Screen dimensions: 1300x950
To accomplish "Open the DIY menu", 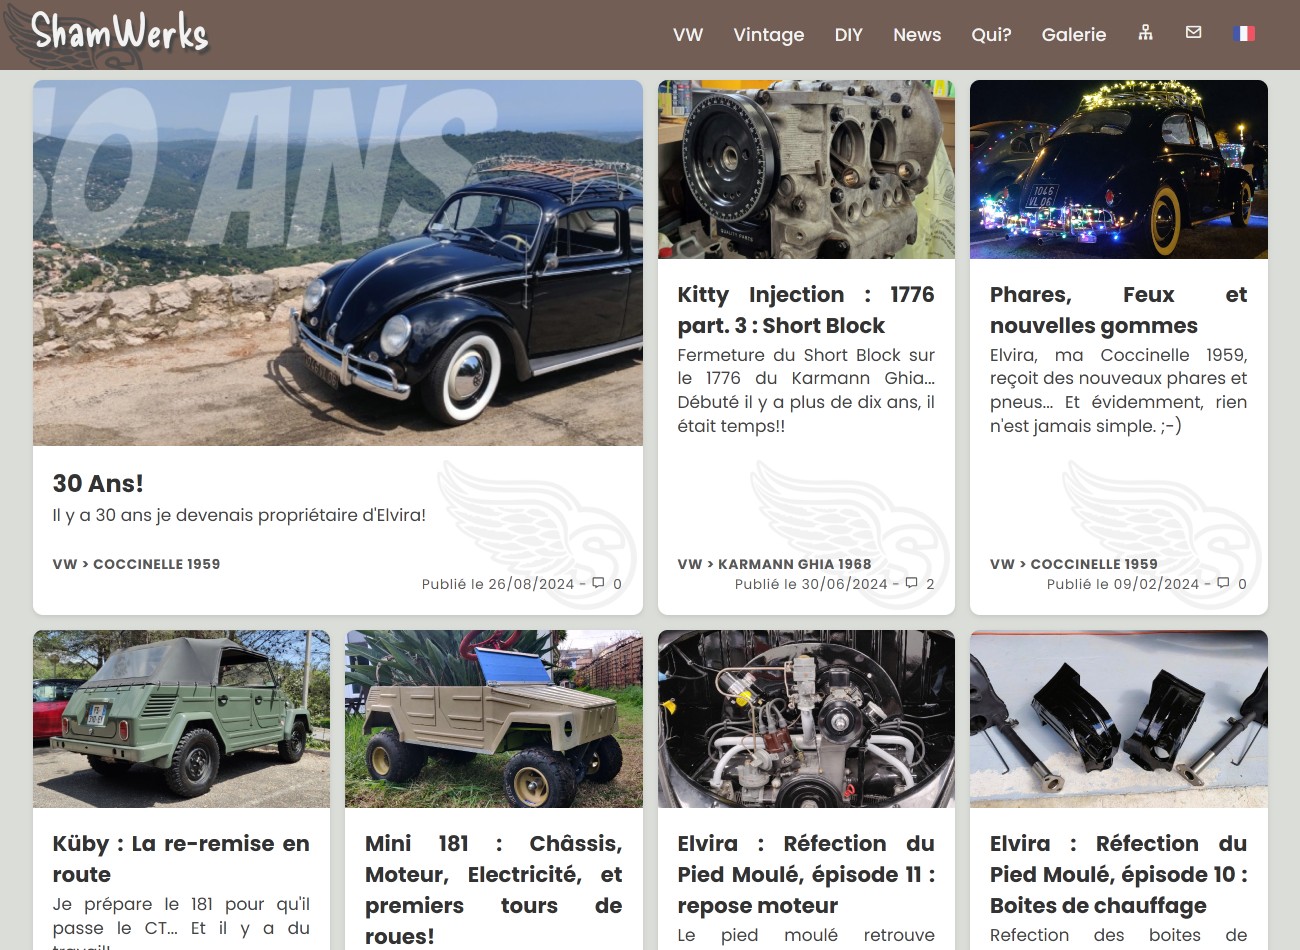I will click(x=848, y=34).
